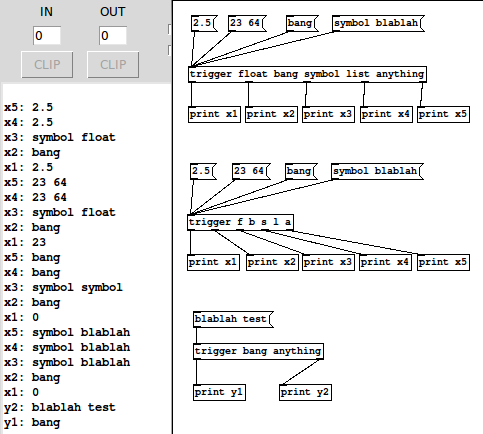Viewport: 483px width, 434px height.
Task: Click console line 'x5: bang'
Action: pyautogui.click(x=32, y=257)
